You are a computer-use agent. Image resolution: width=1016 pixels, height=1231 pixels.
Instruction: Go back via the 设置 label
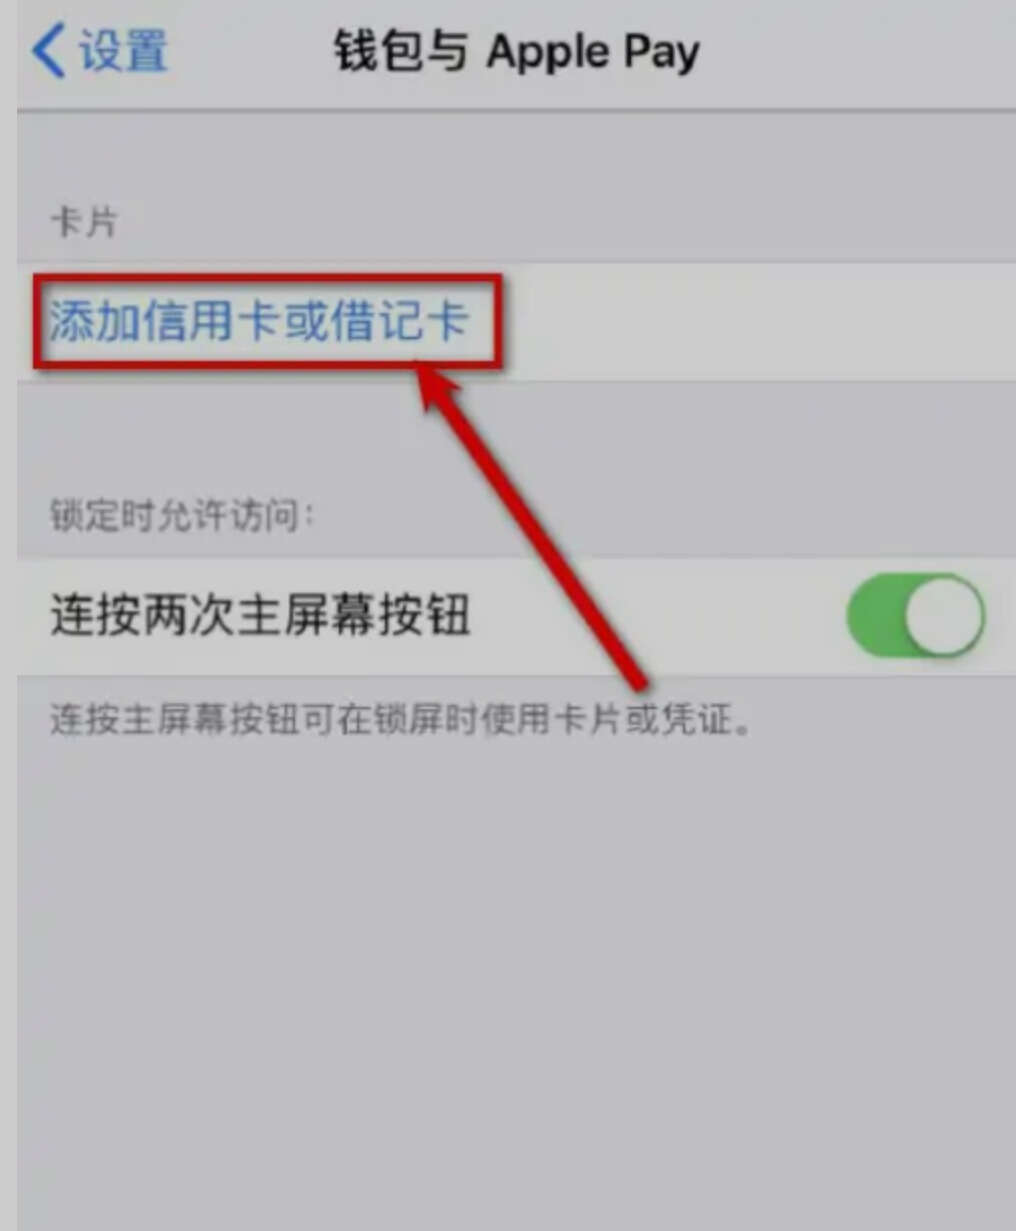coord(123,50)
